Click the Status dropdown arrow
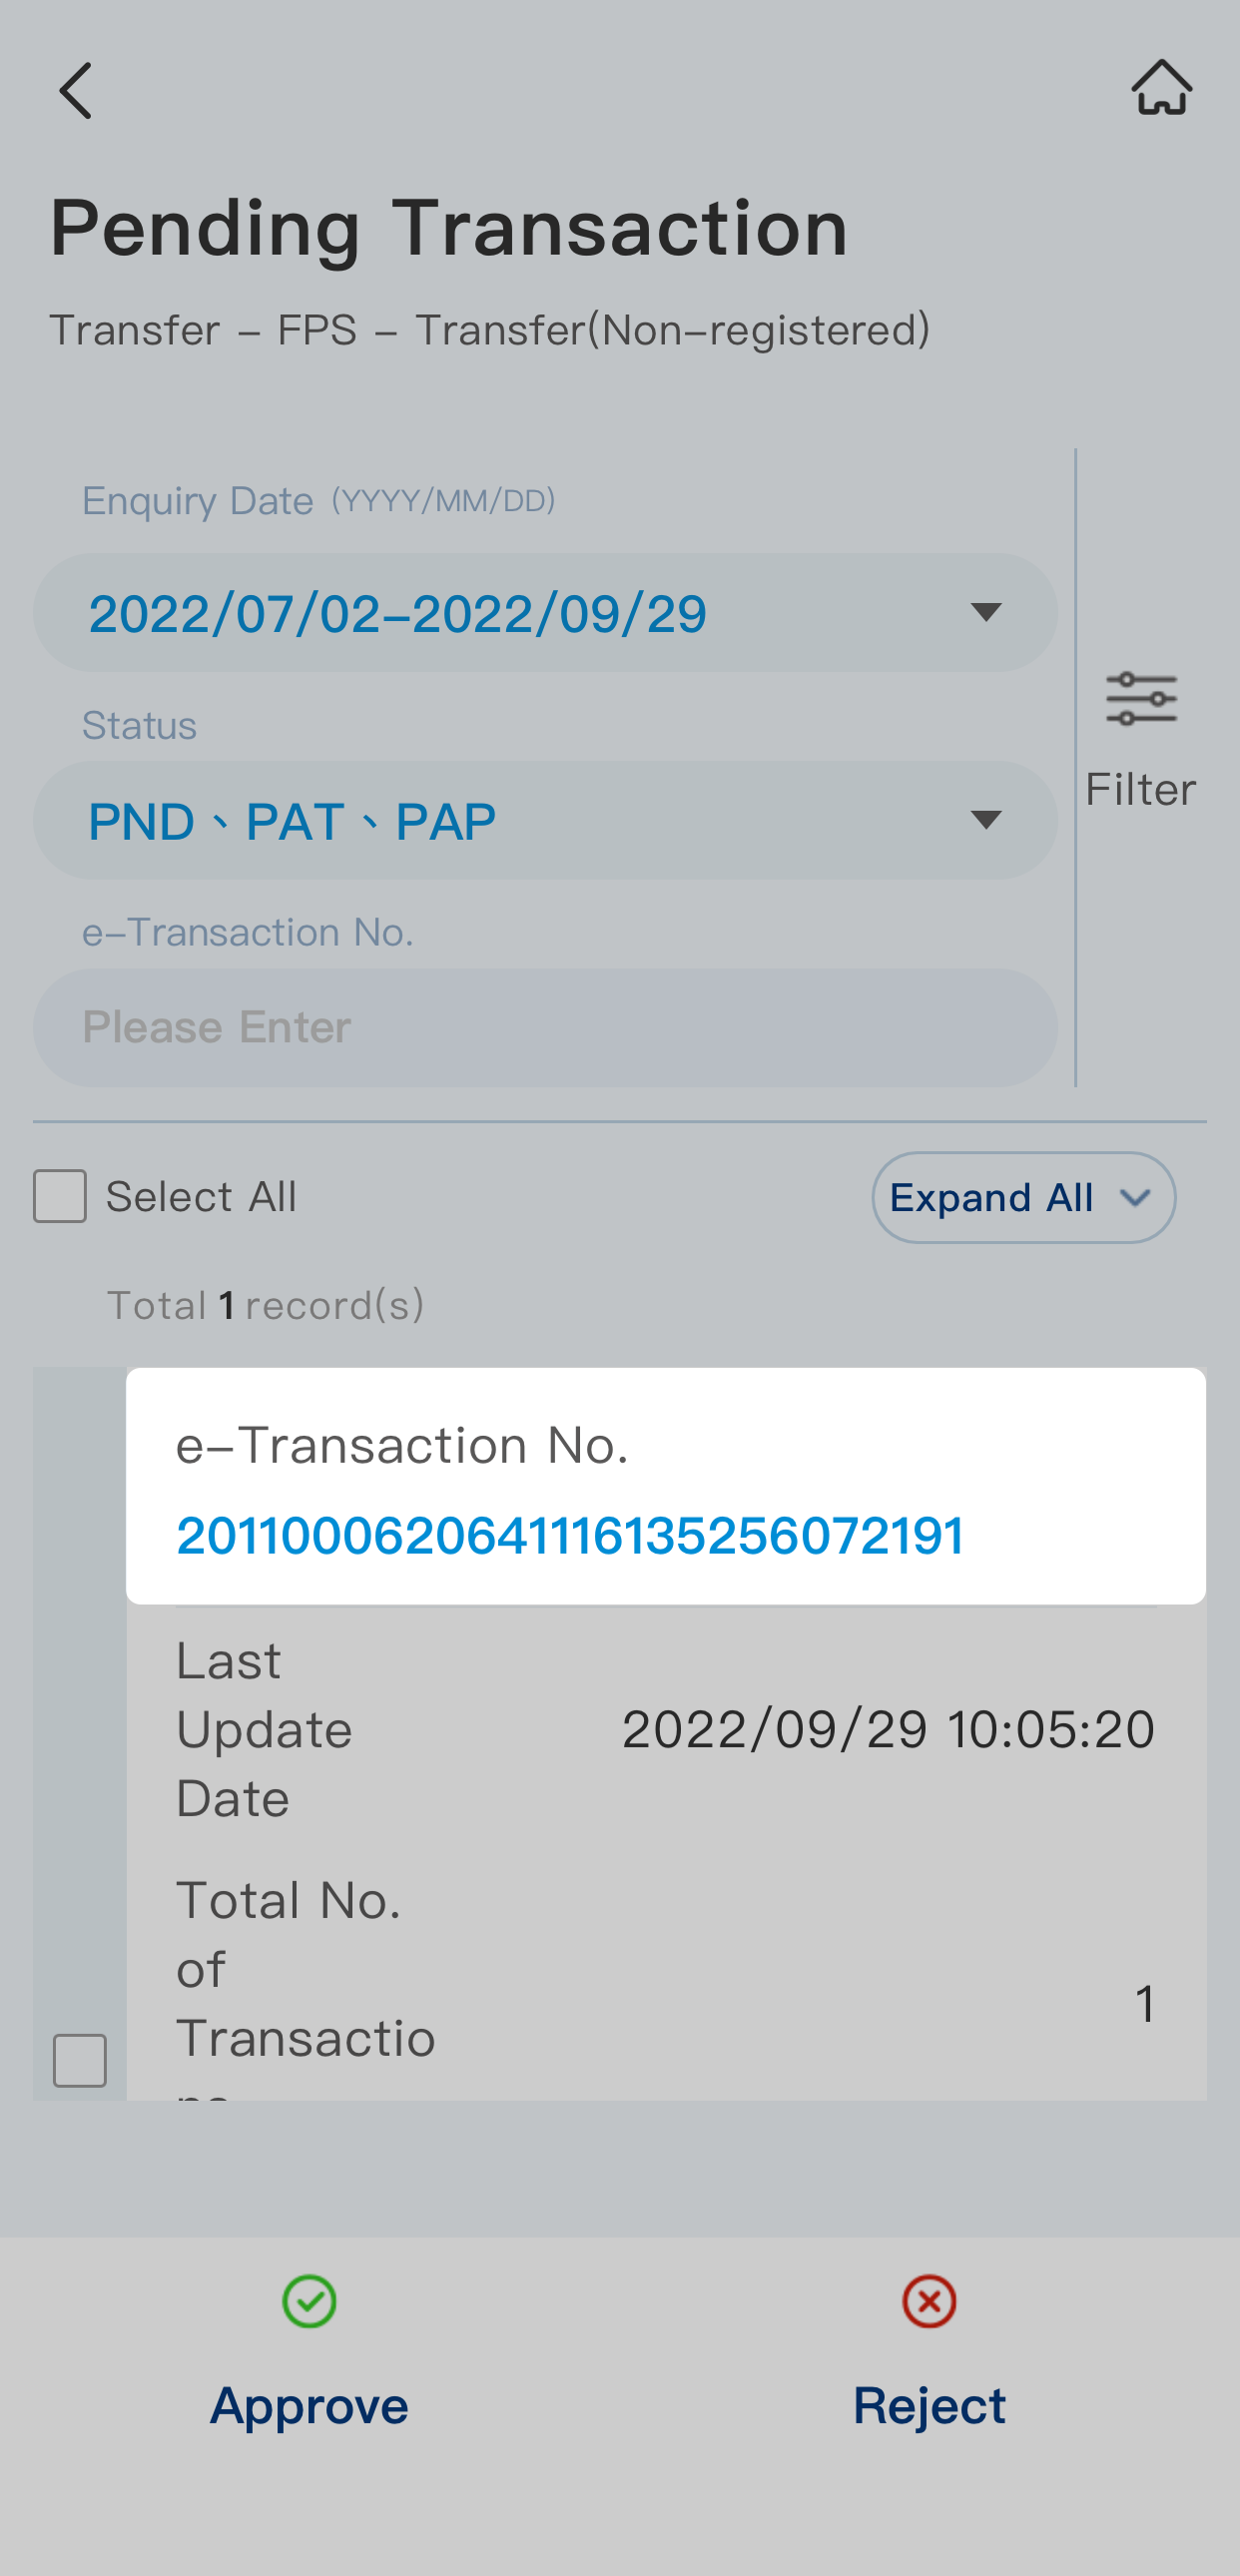Viewport: 1240px width, 2576px height. pyautogui.click(x=986, y=821)
